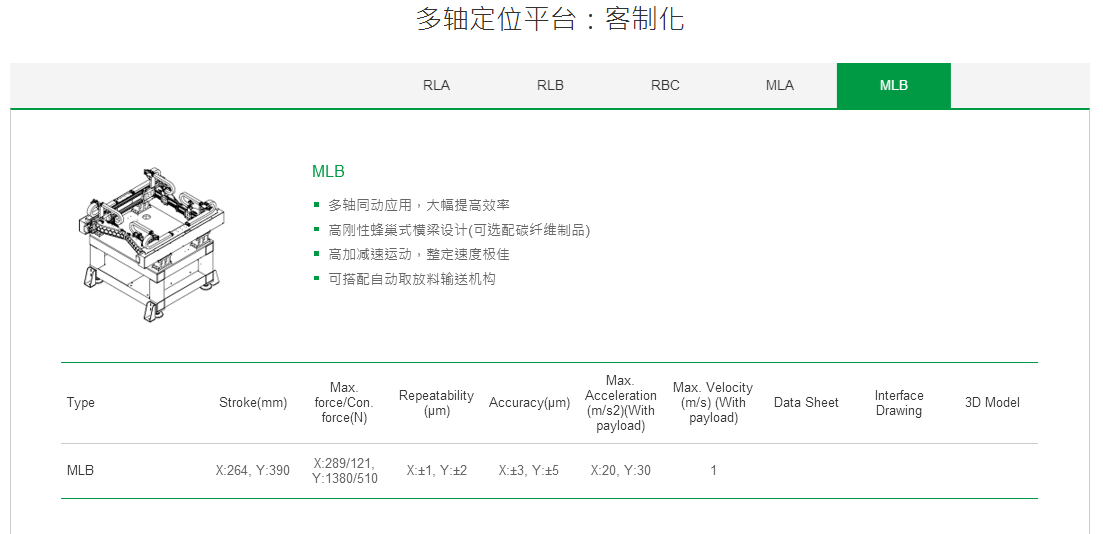This screenshot has height=534, width=1103.
Task: Click the active green MLB tab
Action: click(893, 85)
